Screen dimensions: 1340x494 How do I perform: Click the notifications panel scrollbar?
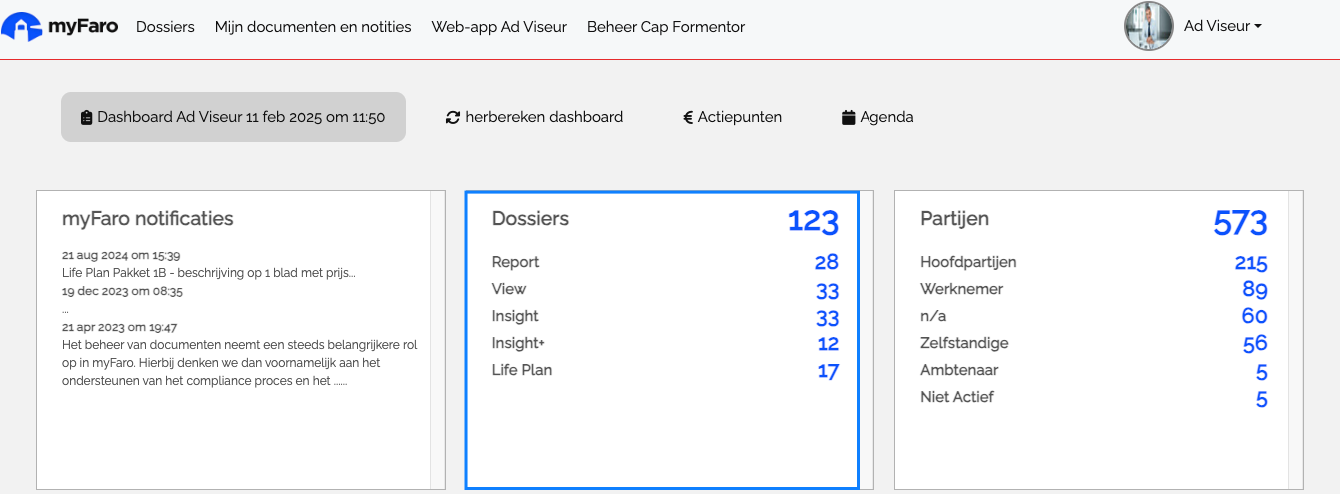click(437, 340)
